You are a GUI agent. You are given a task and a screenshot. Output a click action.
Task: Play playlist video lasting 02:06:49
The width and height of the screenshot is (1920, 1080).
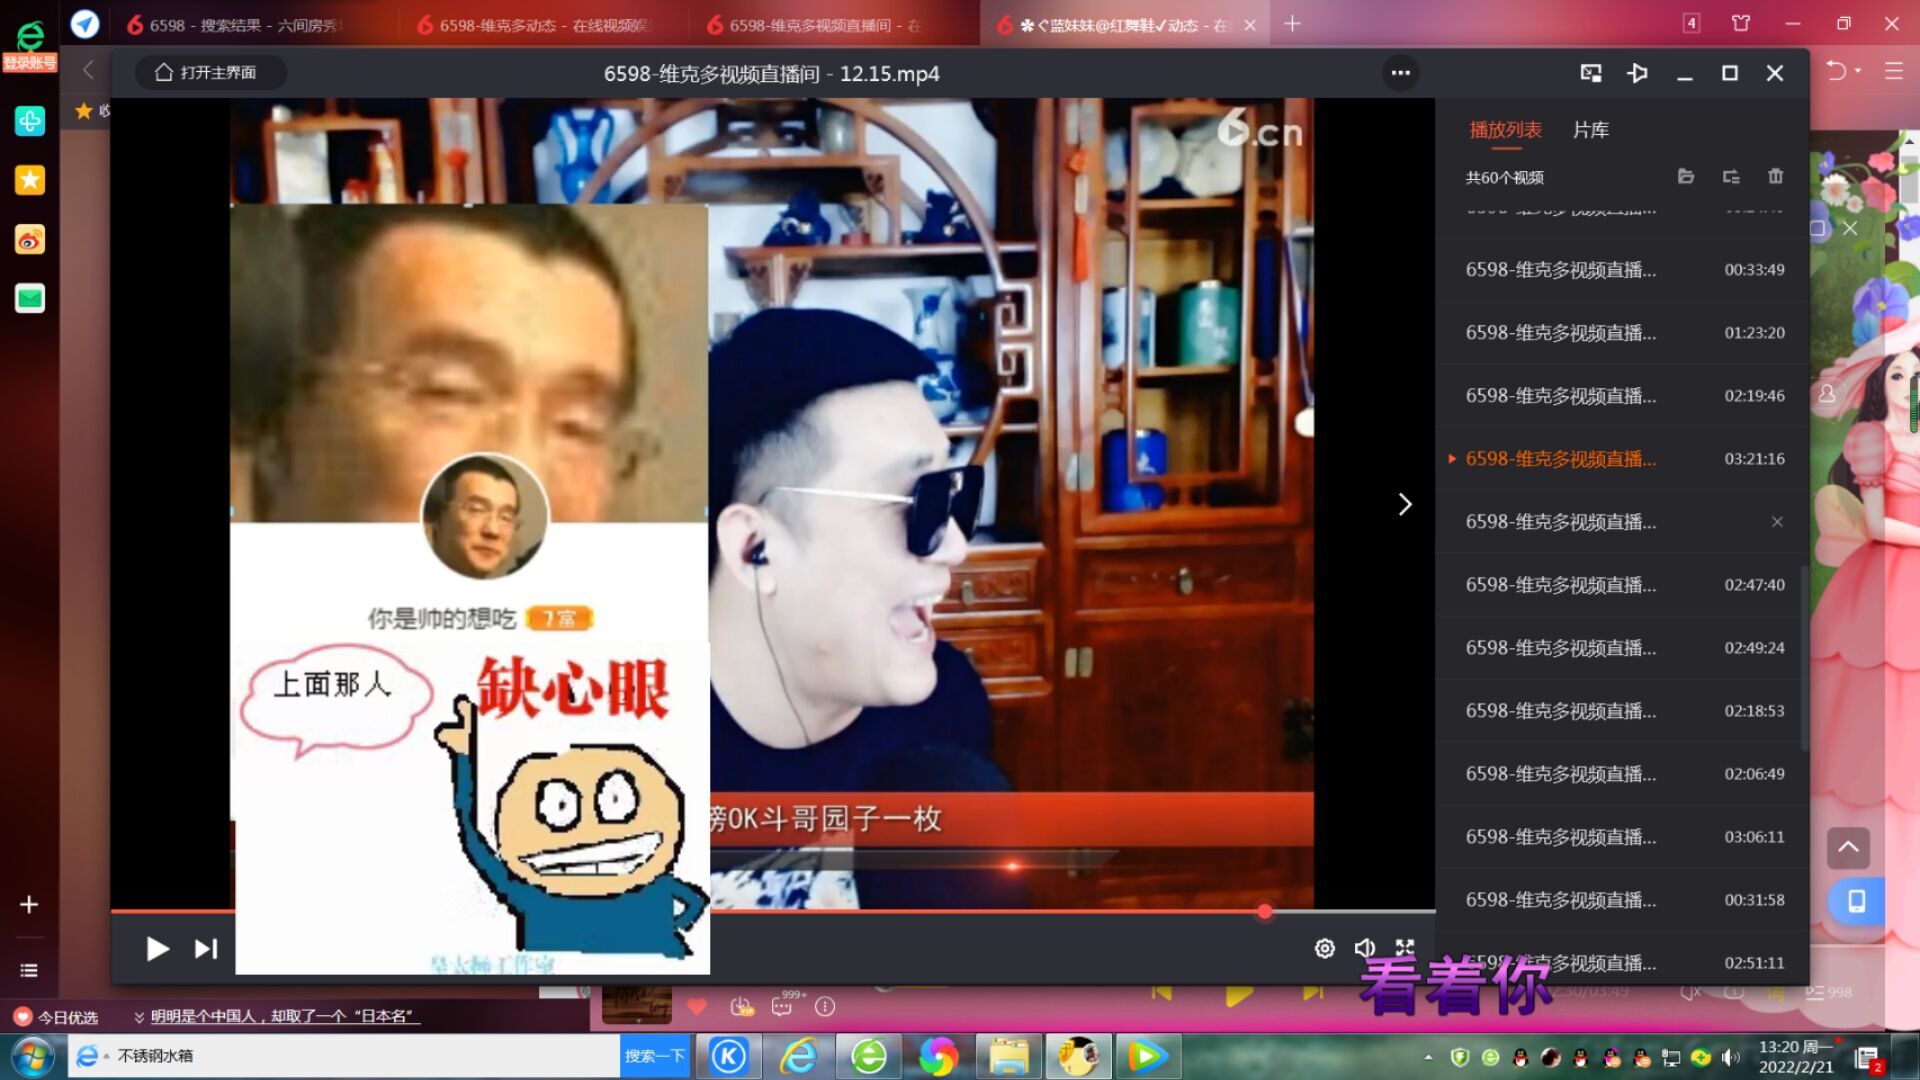[x=1622, y=774]
